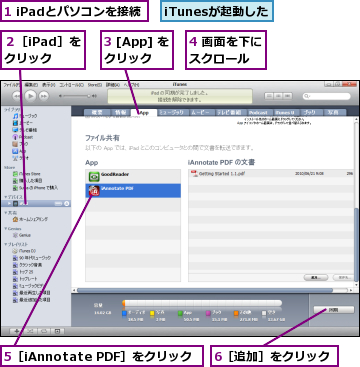
Task: Open the ファイル menu
Action: [11, 85]
